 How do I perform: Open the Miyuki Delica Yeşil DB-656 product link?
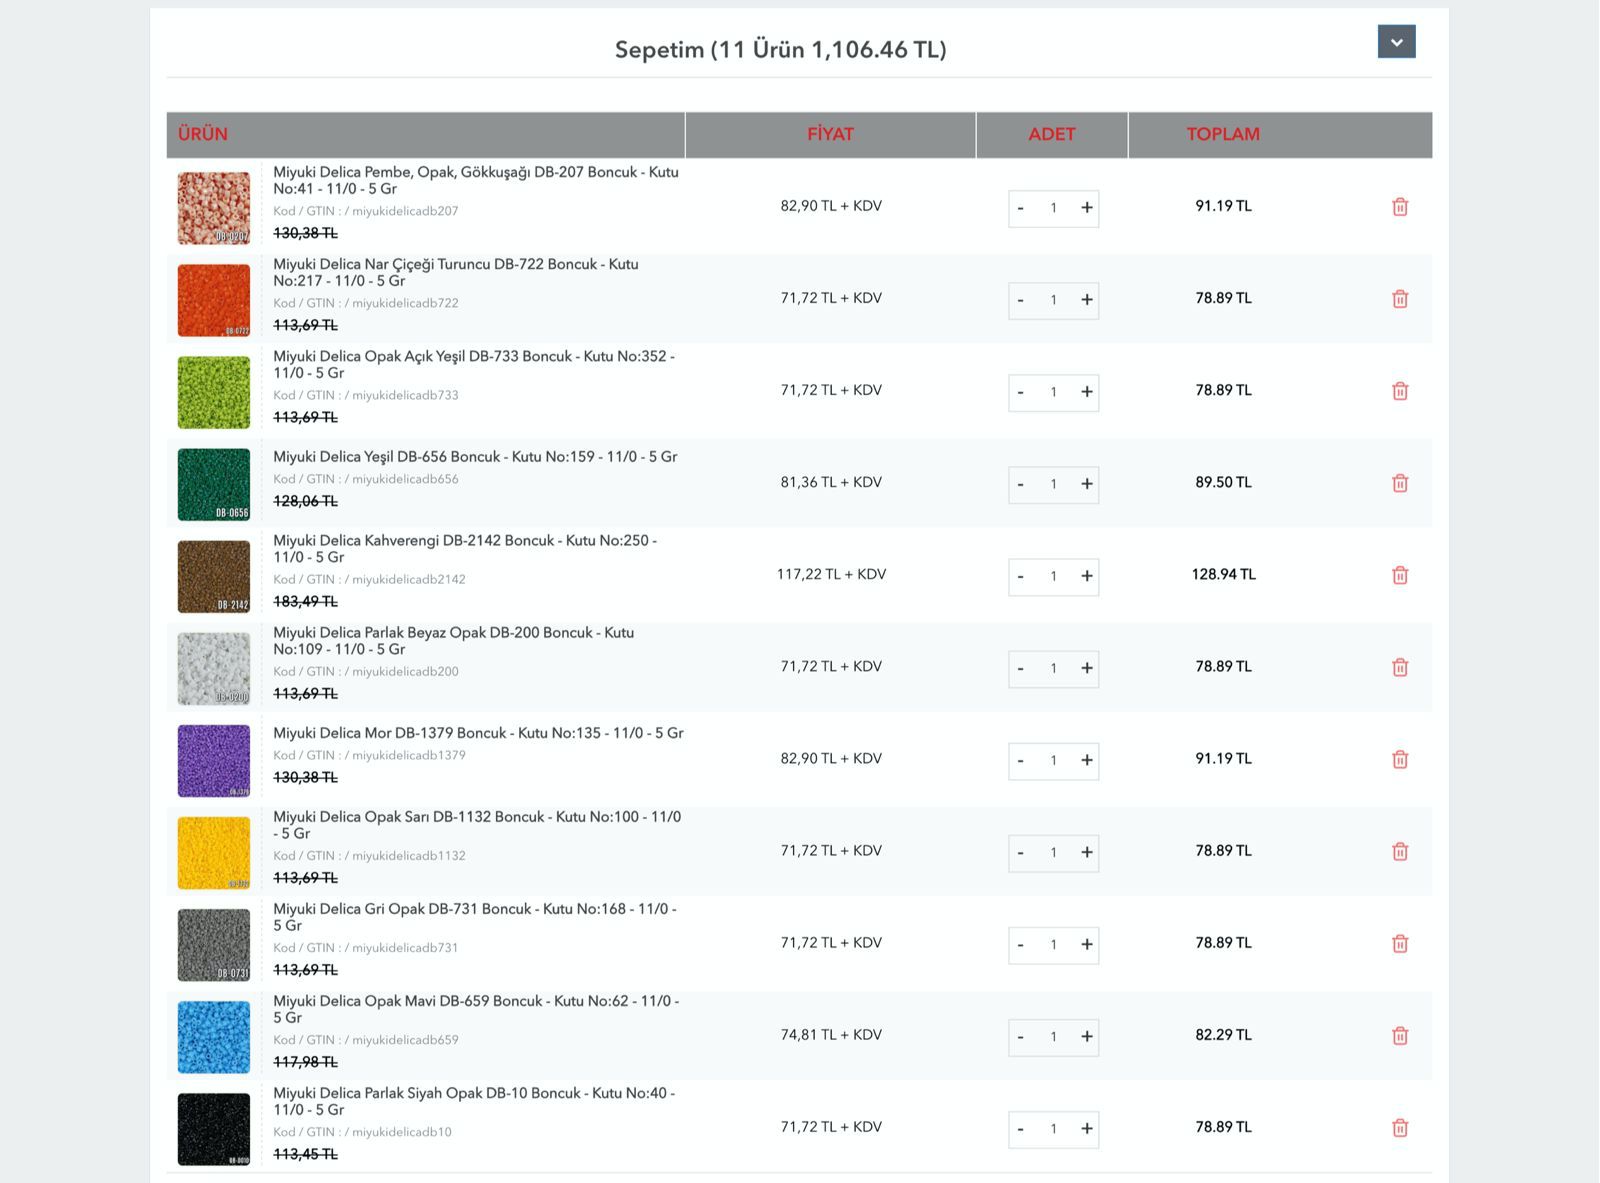[475, 457]
